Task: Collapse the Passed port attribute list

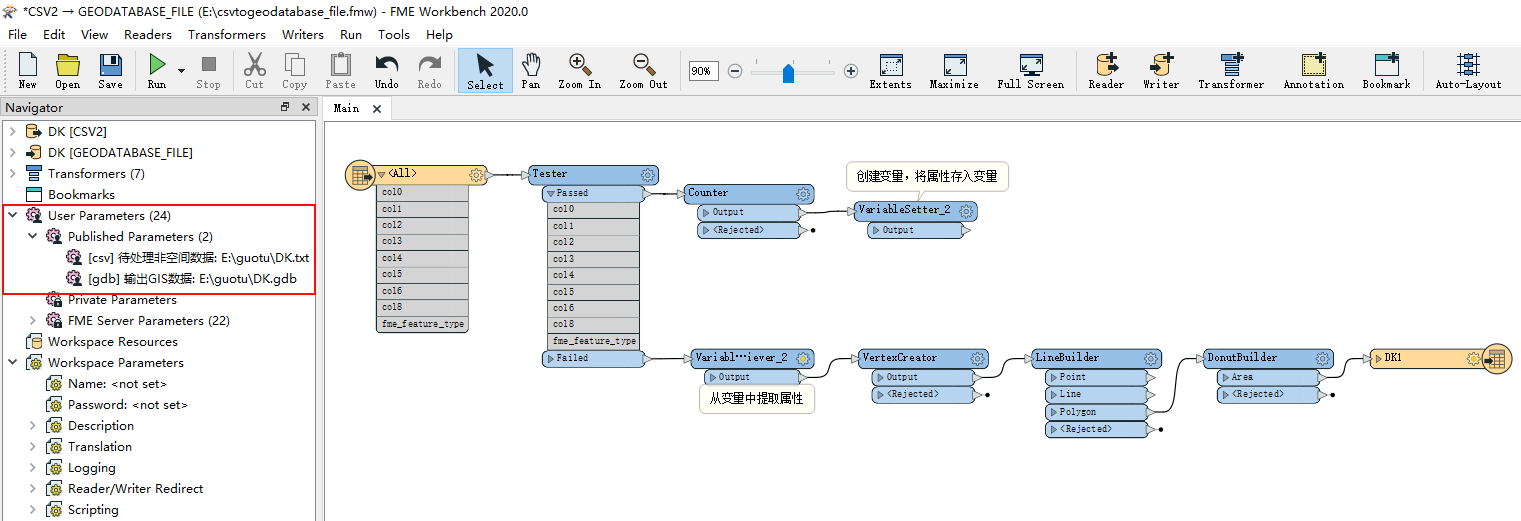Action: click(550, 193)
